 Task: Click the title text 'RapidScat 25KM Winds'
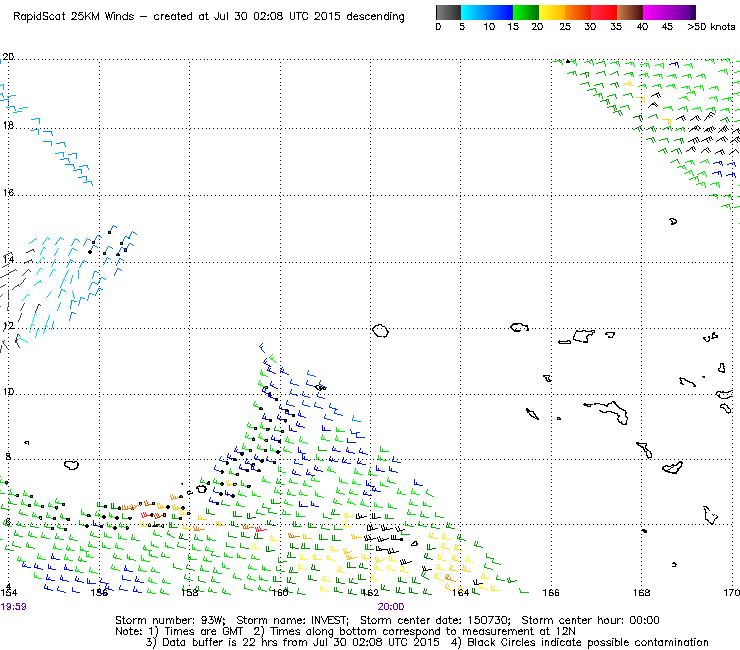tap(74, 17)
